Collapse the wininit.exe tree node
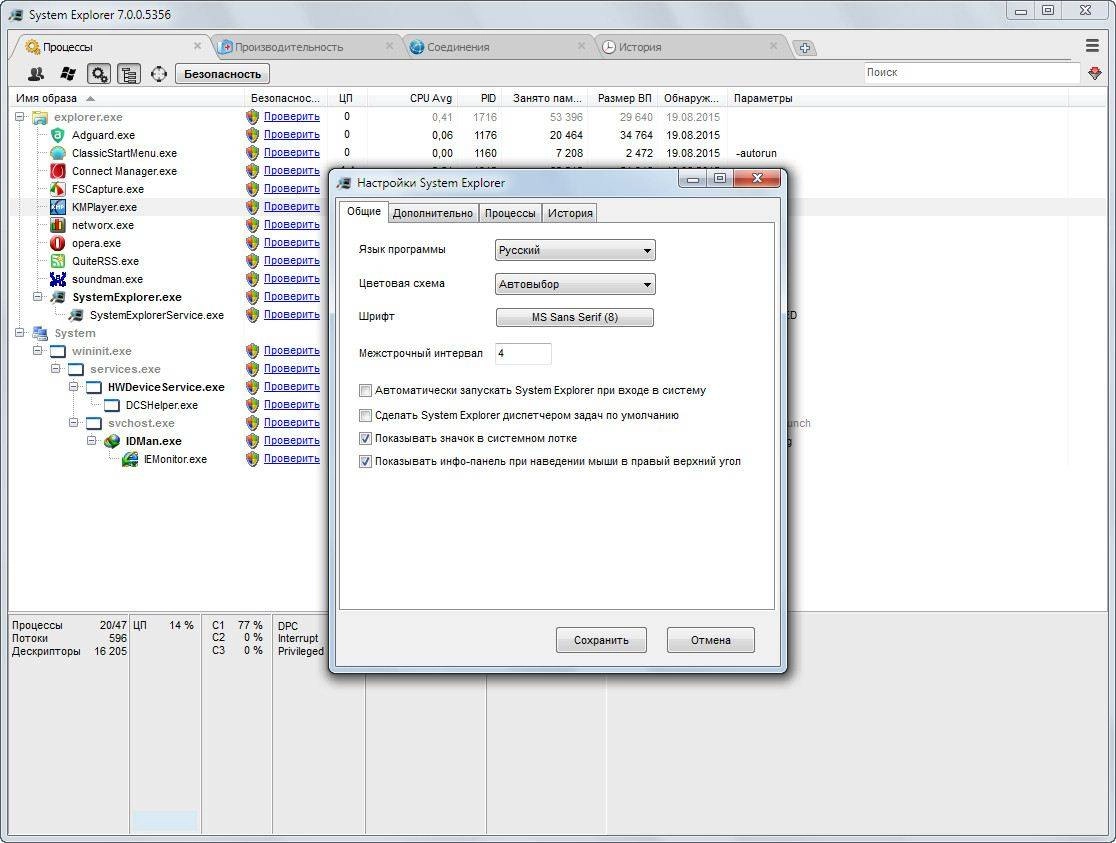This screenshot has height=843, width=1116. tap(38, 351)
